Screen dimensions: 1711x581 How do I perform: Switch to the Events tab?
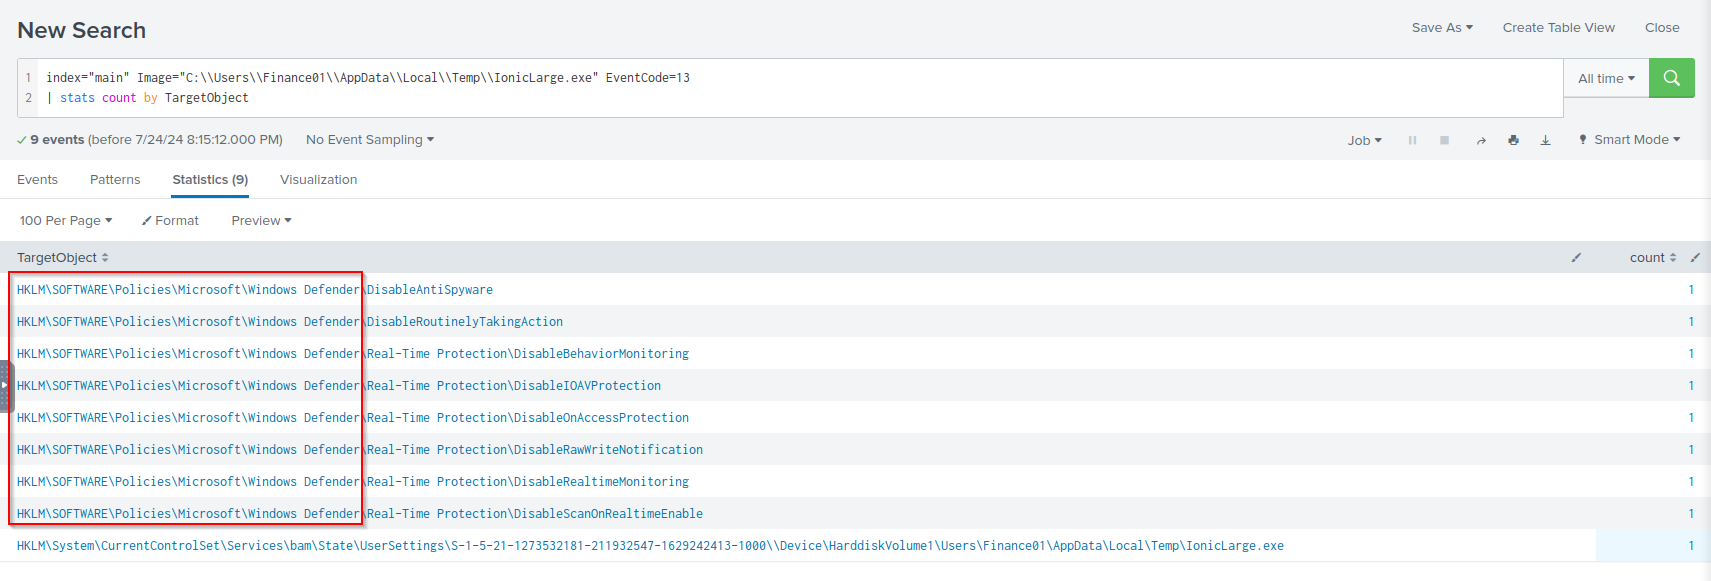pyautogui.click(x=37, y=180)
